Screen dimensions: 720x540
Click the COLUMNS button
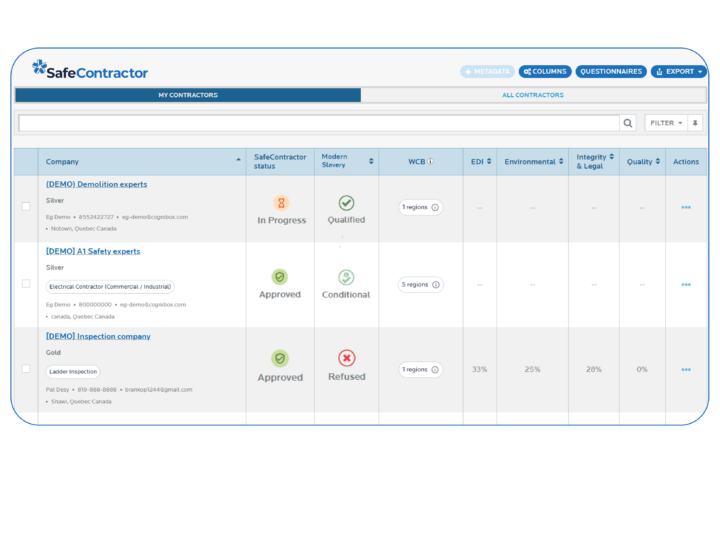tap(545, 72)
